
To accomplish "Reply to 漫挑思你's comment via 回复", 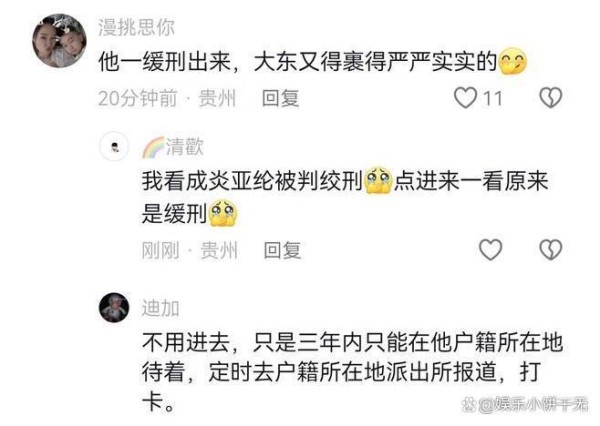I will click(x=280, y=98).
